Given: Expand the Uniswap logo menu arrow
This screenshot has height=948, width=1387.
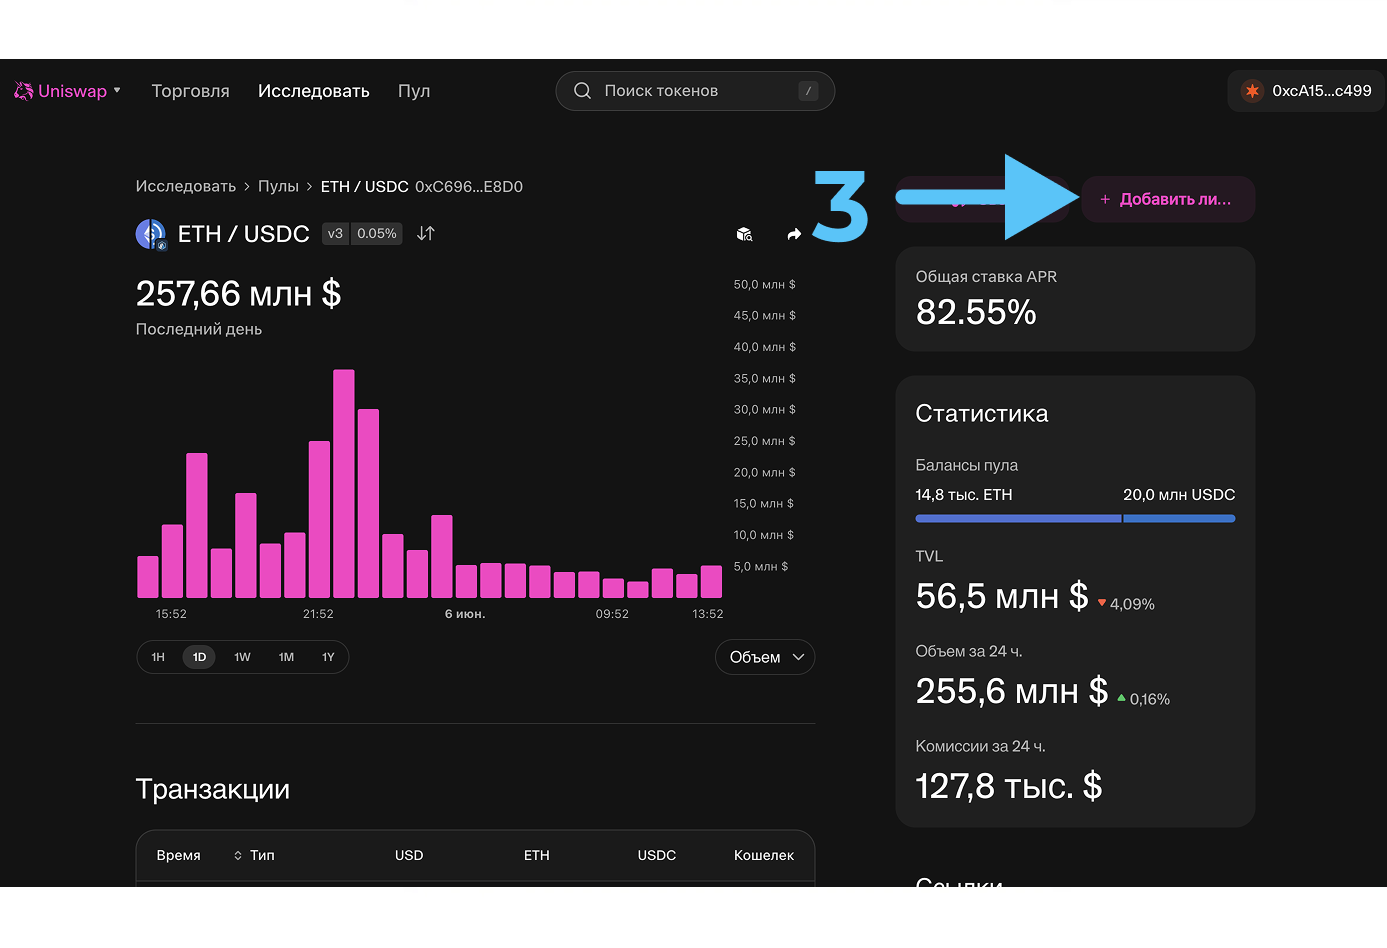Looking at the screenshot, I should click(117, 91).
